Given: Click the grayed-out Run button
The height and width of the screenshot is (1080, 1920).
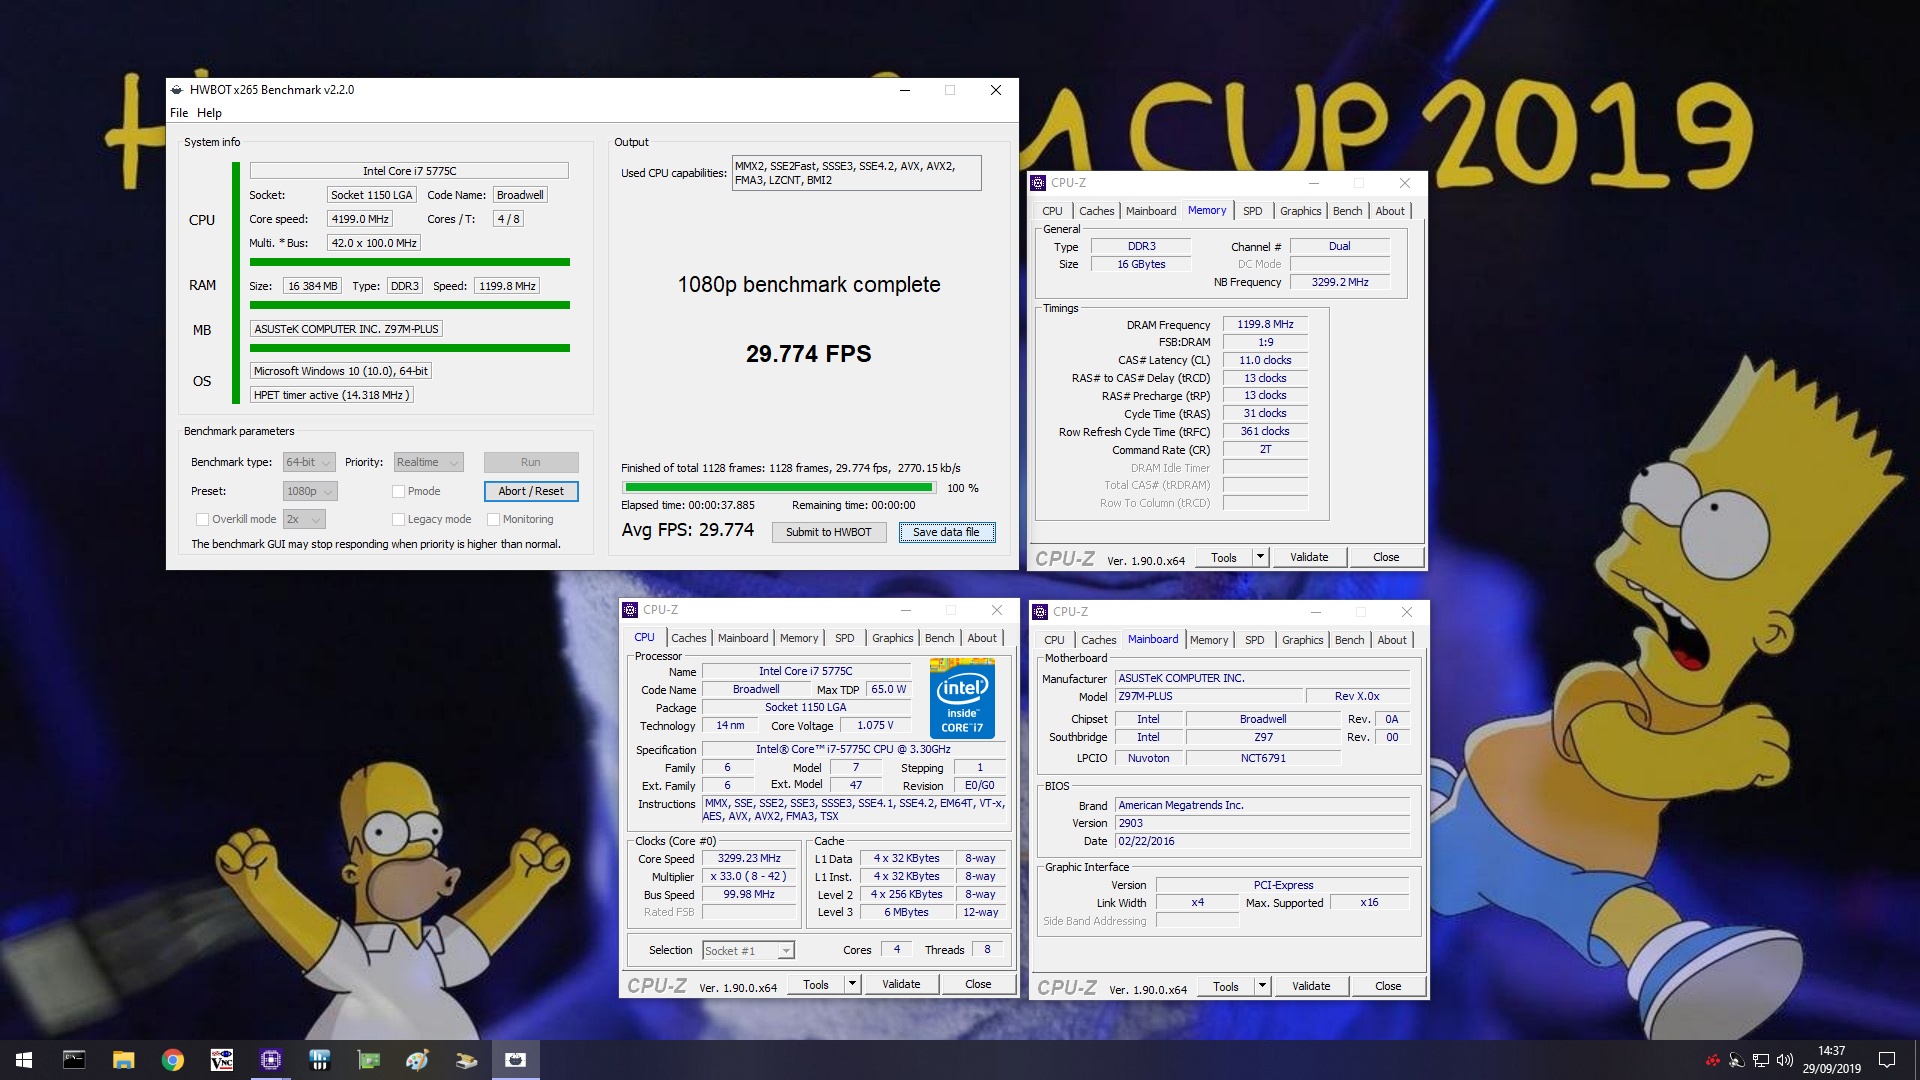Looking at the screenshot, I should 531,462.
